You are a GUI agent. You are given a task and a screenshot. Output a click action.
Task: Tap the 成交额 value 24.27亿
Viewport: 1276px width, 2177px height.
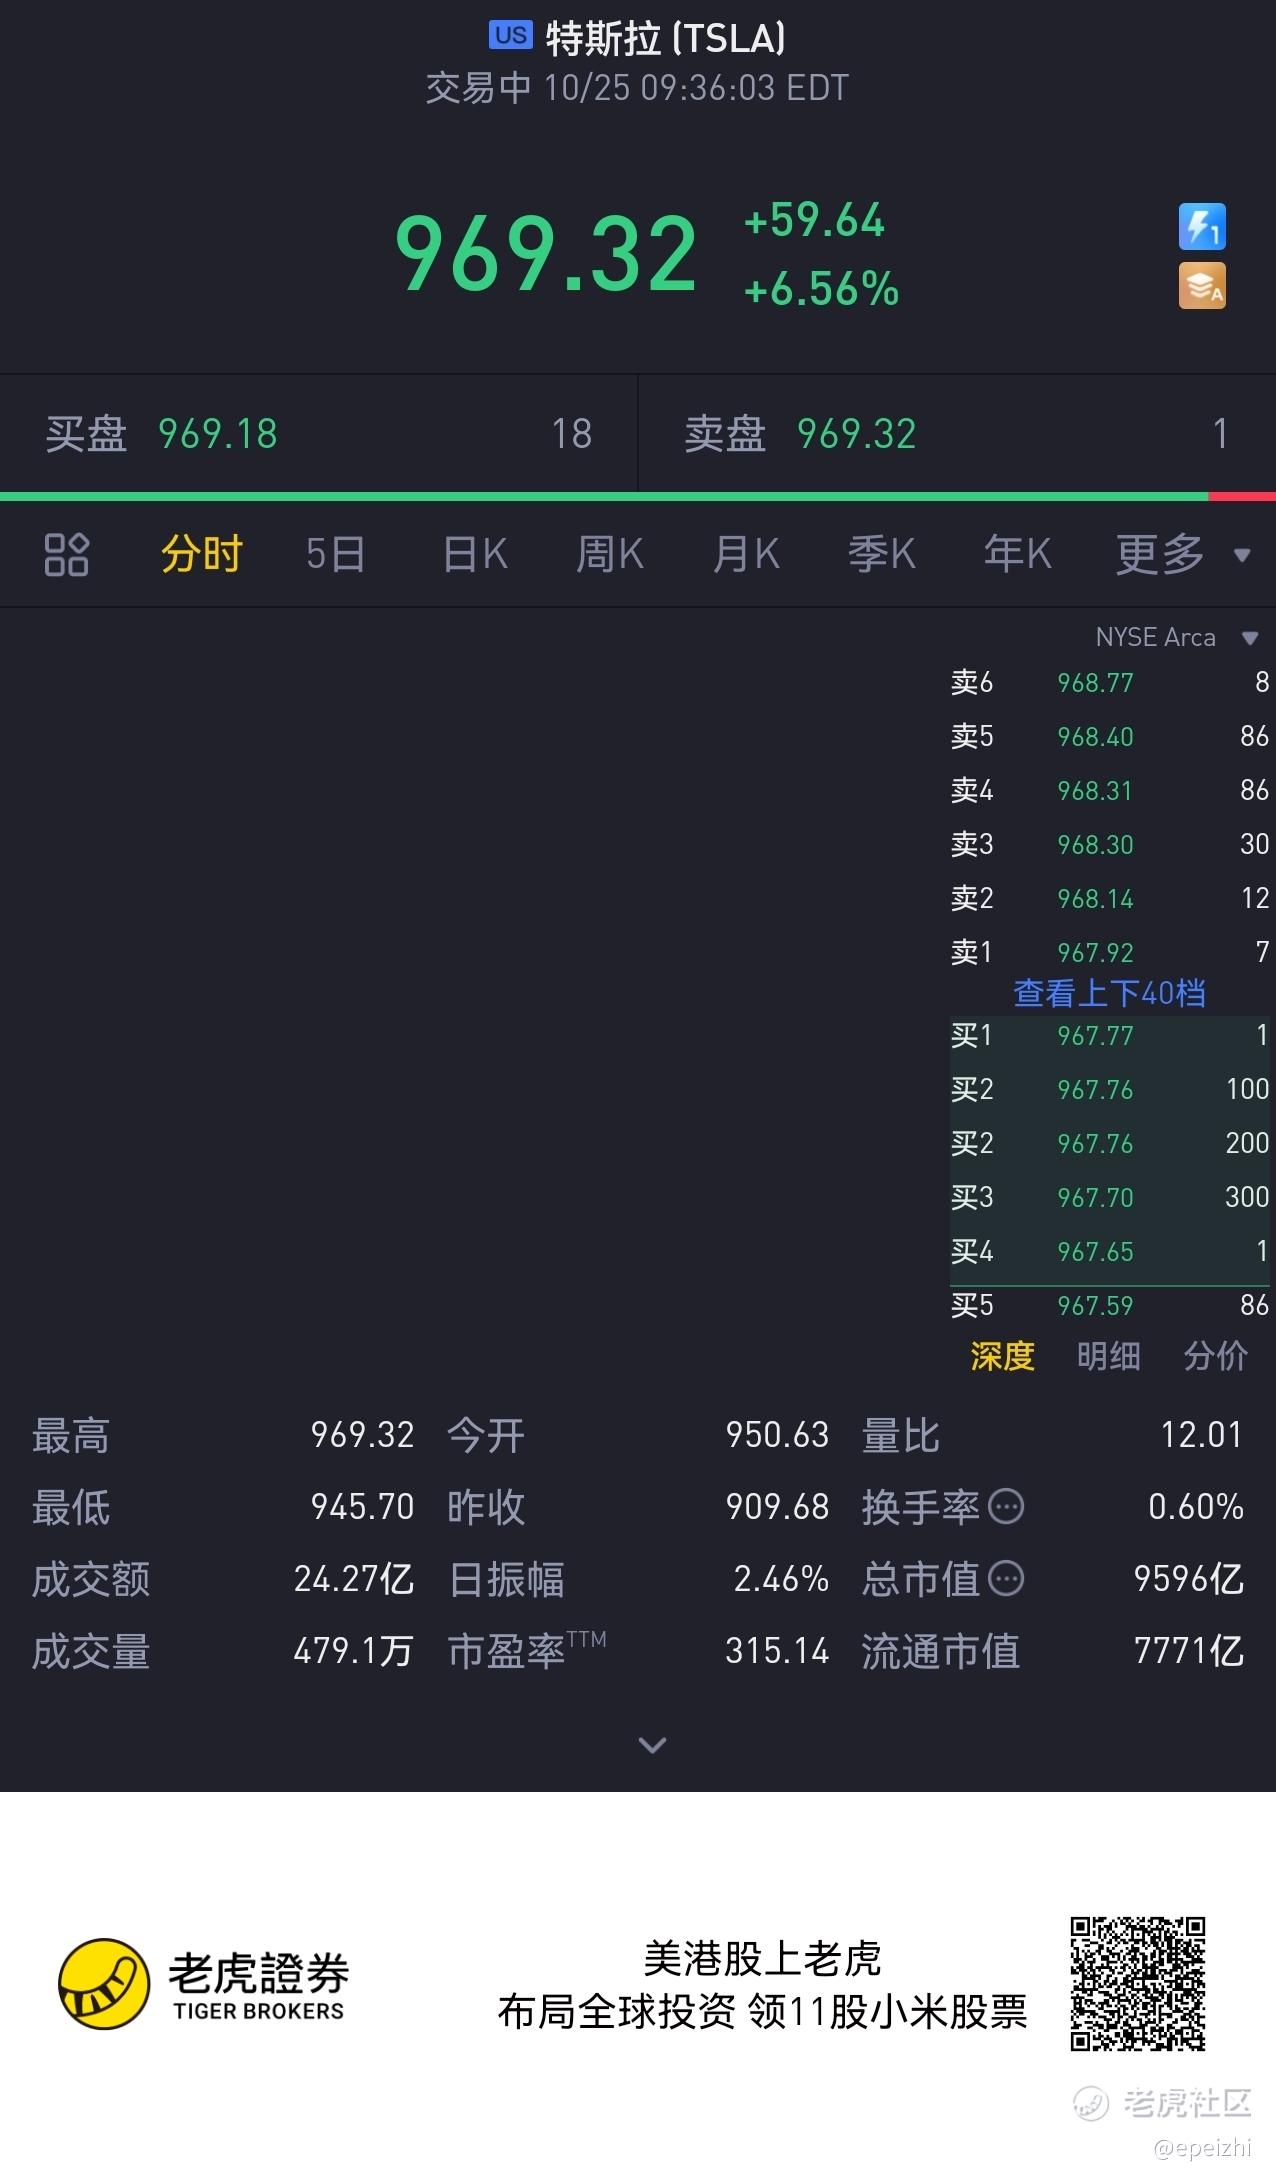[354, 1579]
